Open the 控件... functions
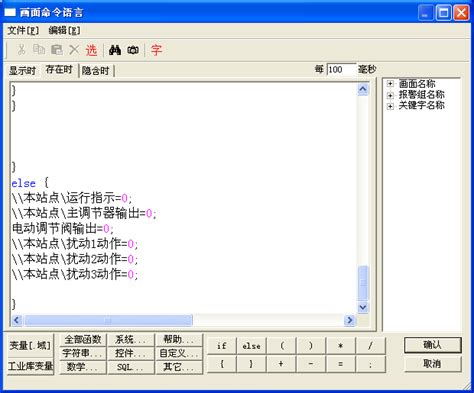 point(131,353)
